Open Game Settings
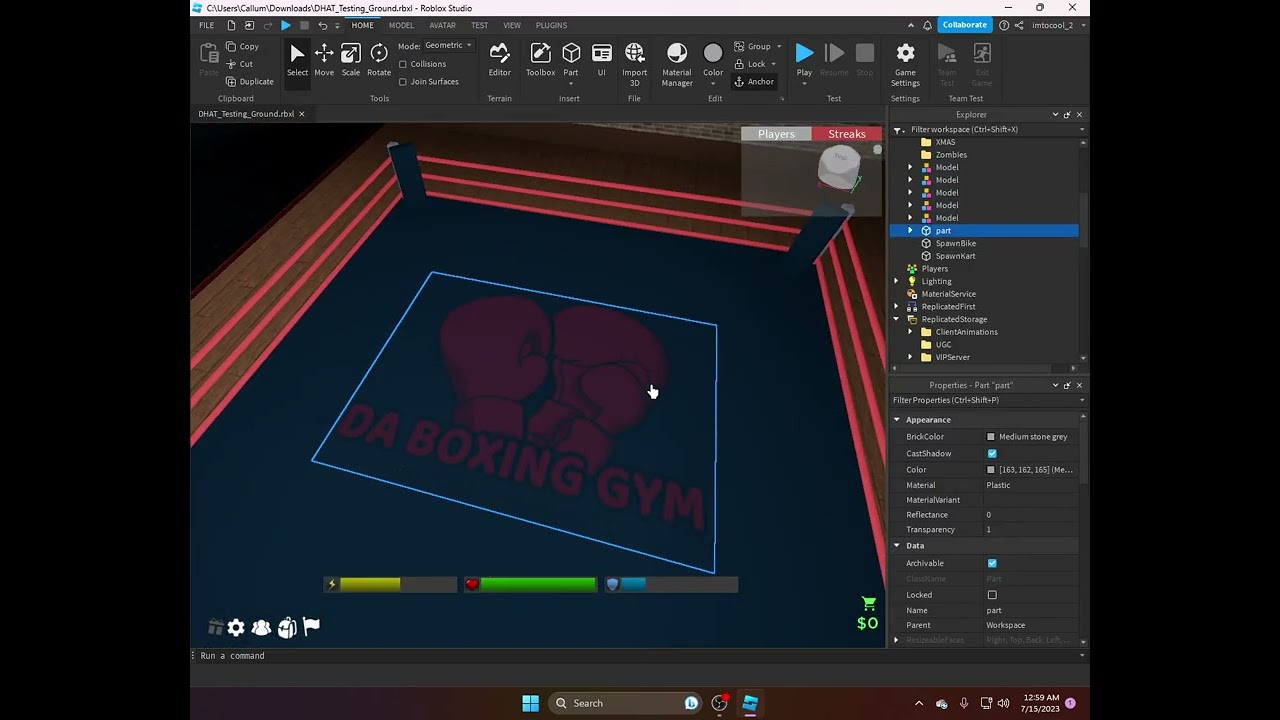Screen dimensions: 1280x720 905,64
